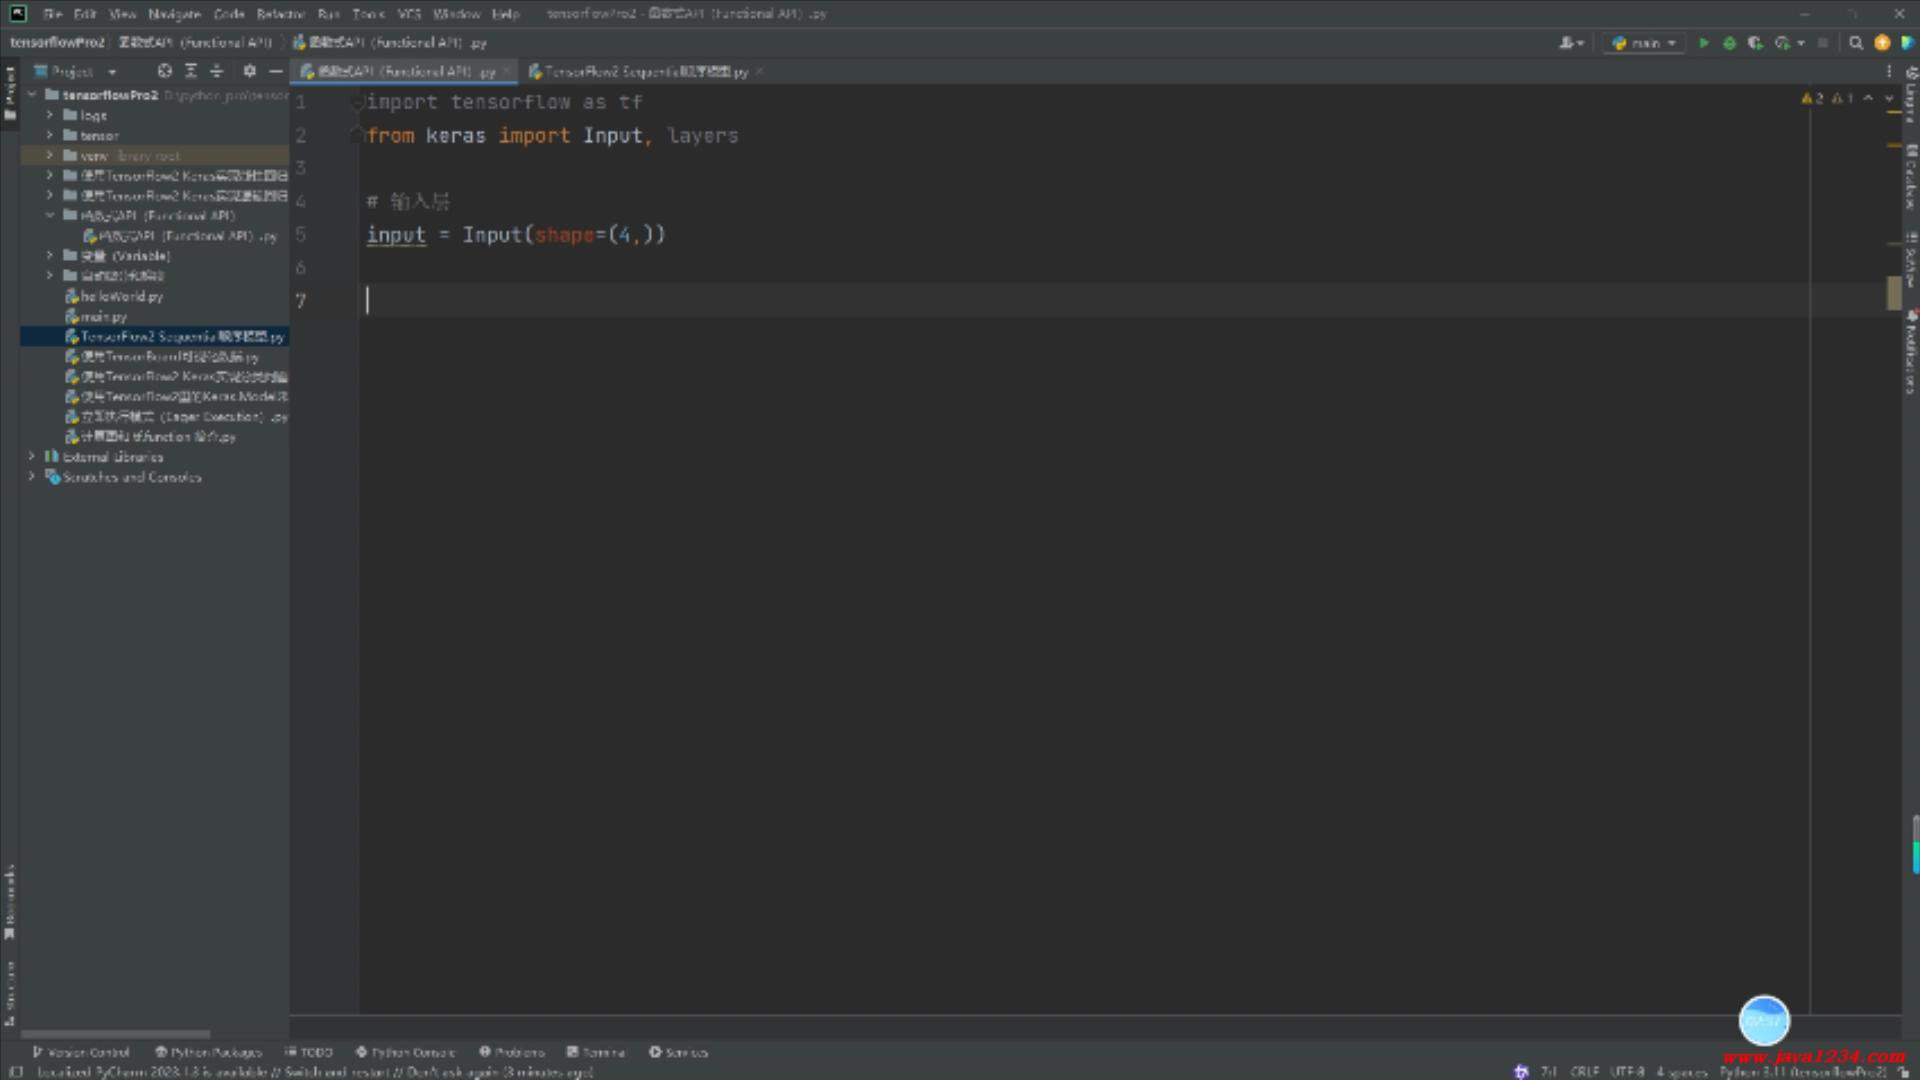Open Search Everywhere magnifier
This screenshot has width=1920, height=1080.
(1856, 43)
